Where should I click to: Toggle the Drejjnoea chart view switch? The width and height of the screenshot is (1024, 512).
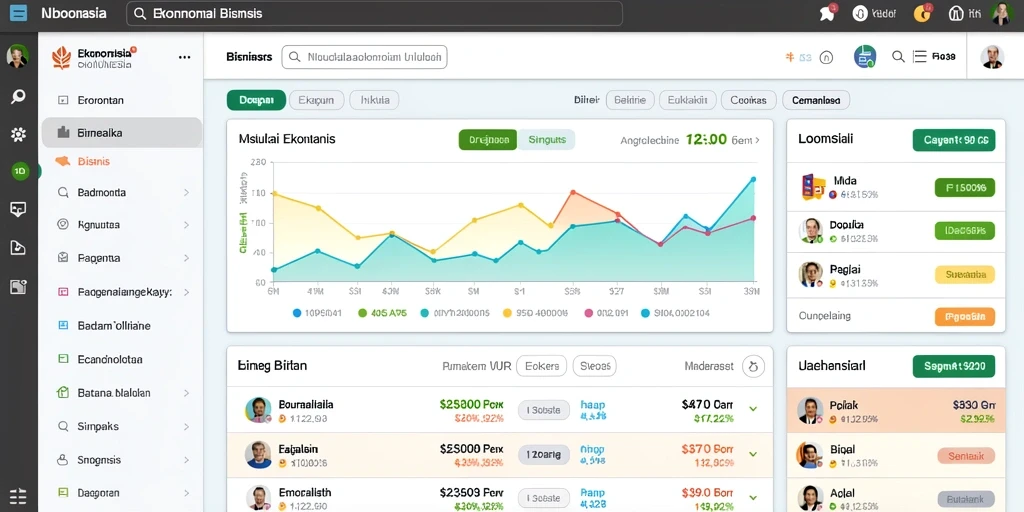tap(488, 140)
